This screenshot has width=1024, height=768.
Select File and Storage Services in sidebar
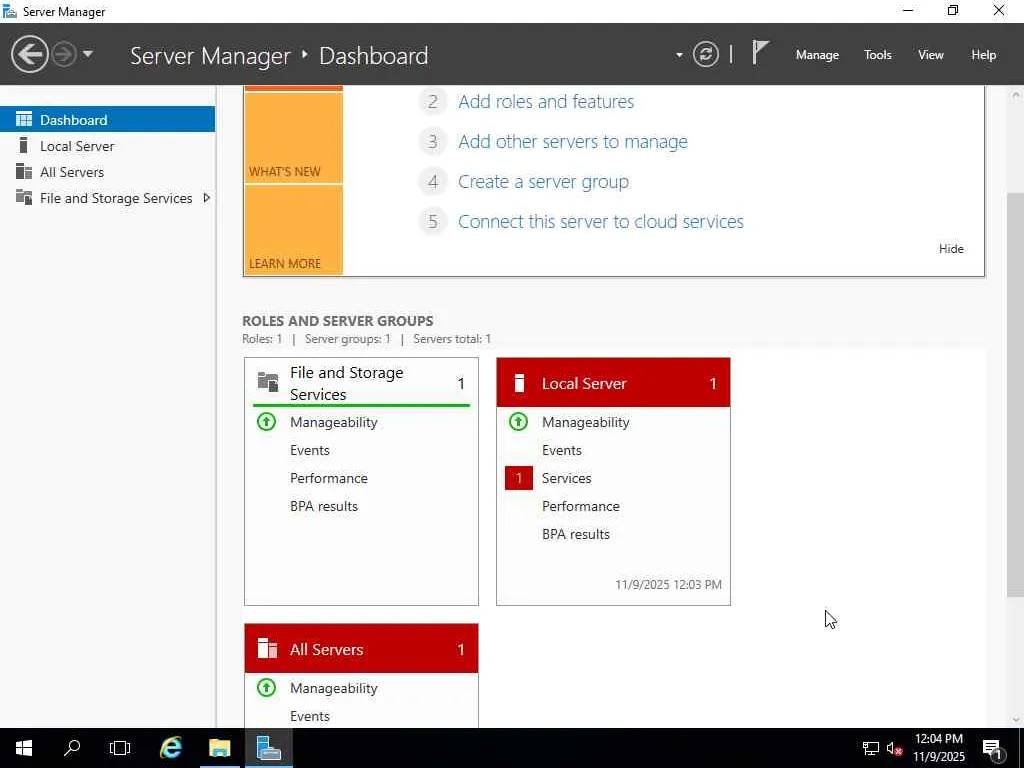tap(107, 198)
